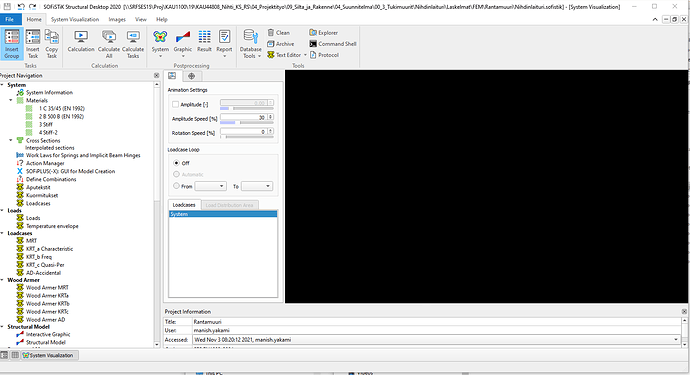Open the To loadcase dropdown
This screenshot has width=690, height=375.
[x=257, y=186]
